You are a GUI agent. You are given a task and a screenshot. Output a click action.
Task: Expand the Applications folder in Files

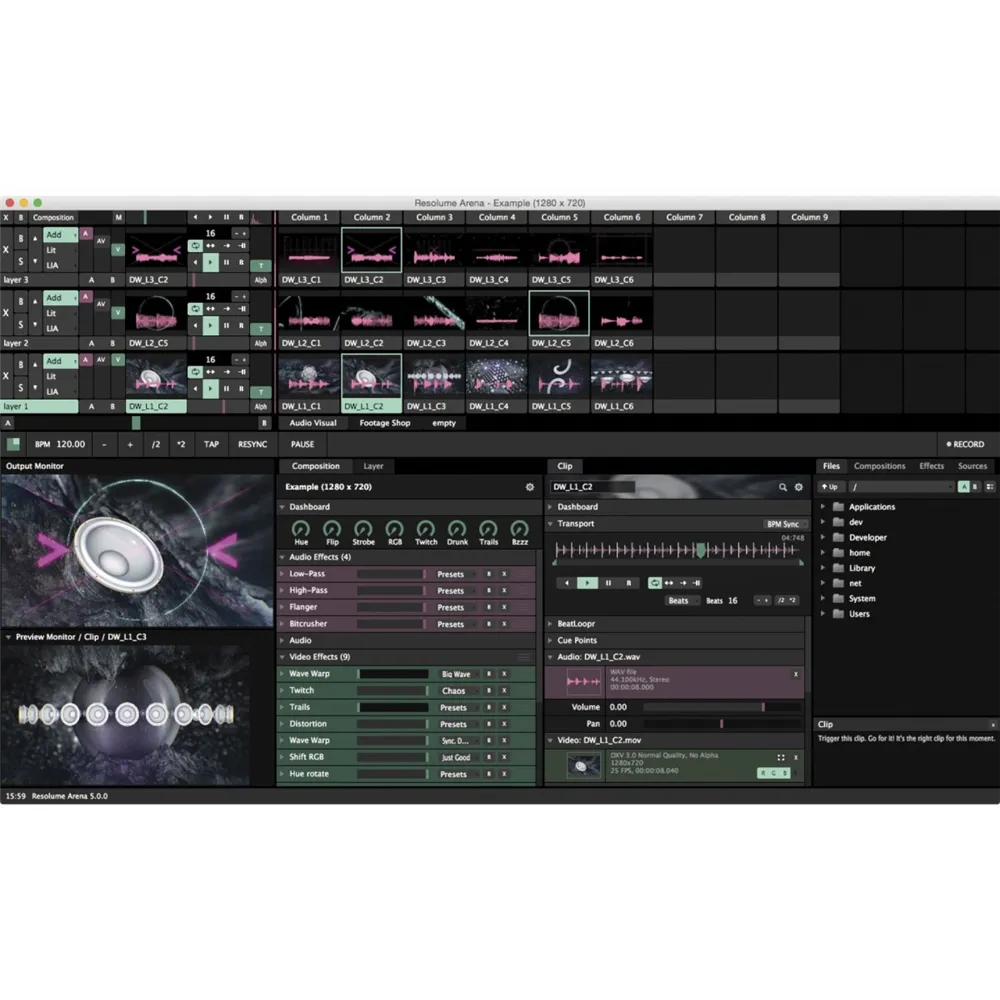pyautogui.click(x=823, y=507)
